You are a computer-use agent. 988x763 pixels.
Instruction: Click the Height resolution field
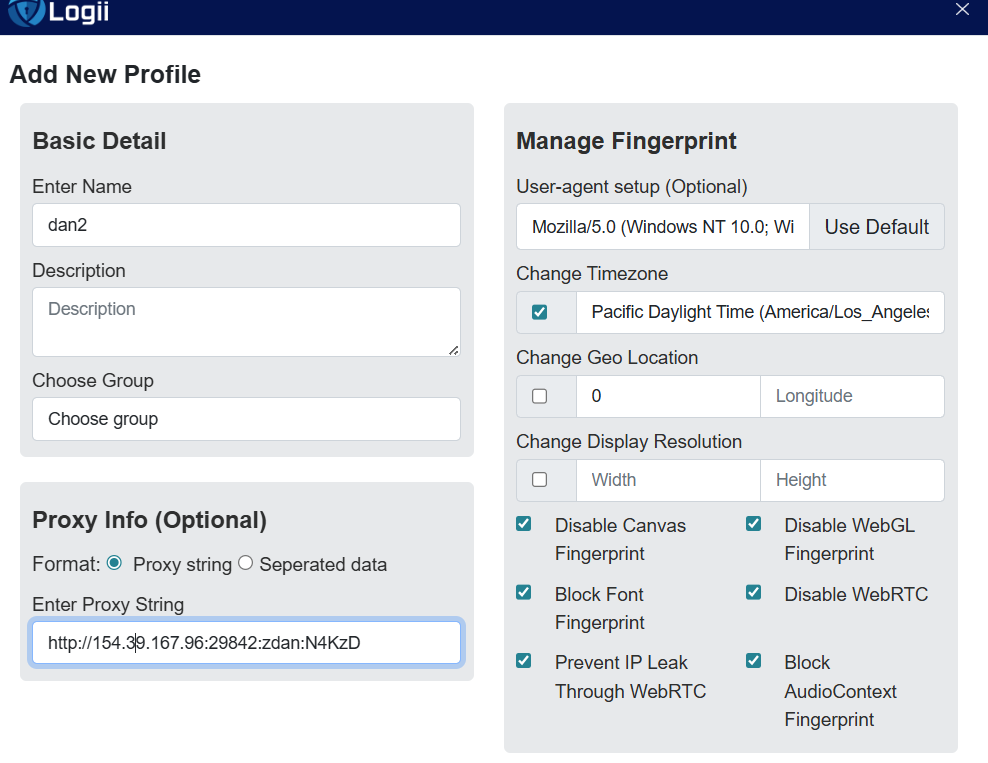pos(852,480)
